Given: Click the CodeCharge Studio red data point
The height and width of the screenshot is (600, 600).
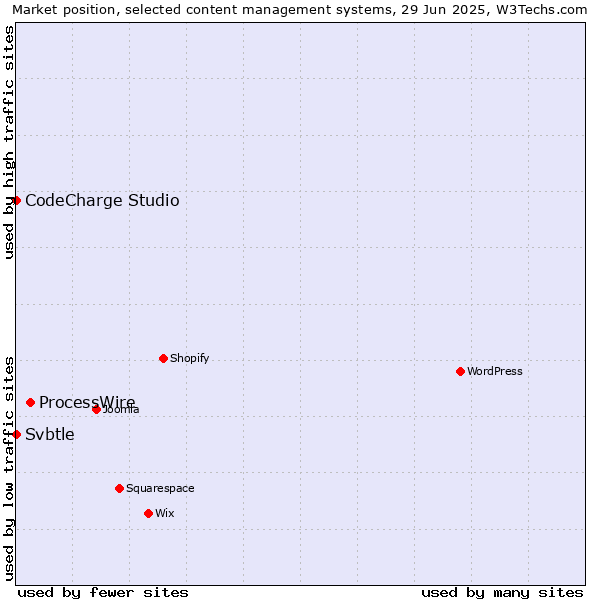Looking at the screenshot, I should [16, 201].
